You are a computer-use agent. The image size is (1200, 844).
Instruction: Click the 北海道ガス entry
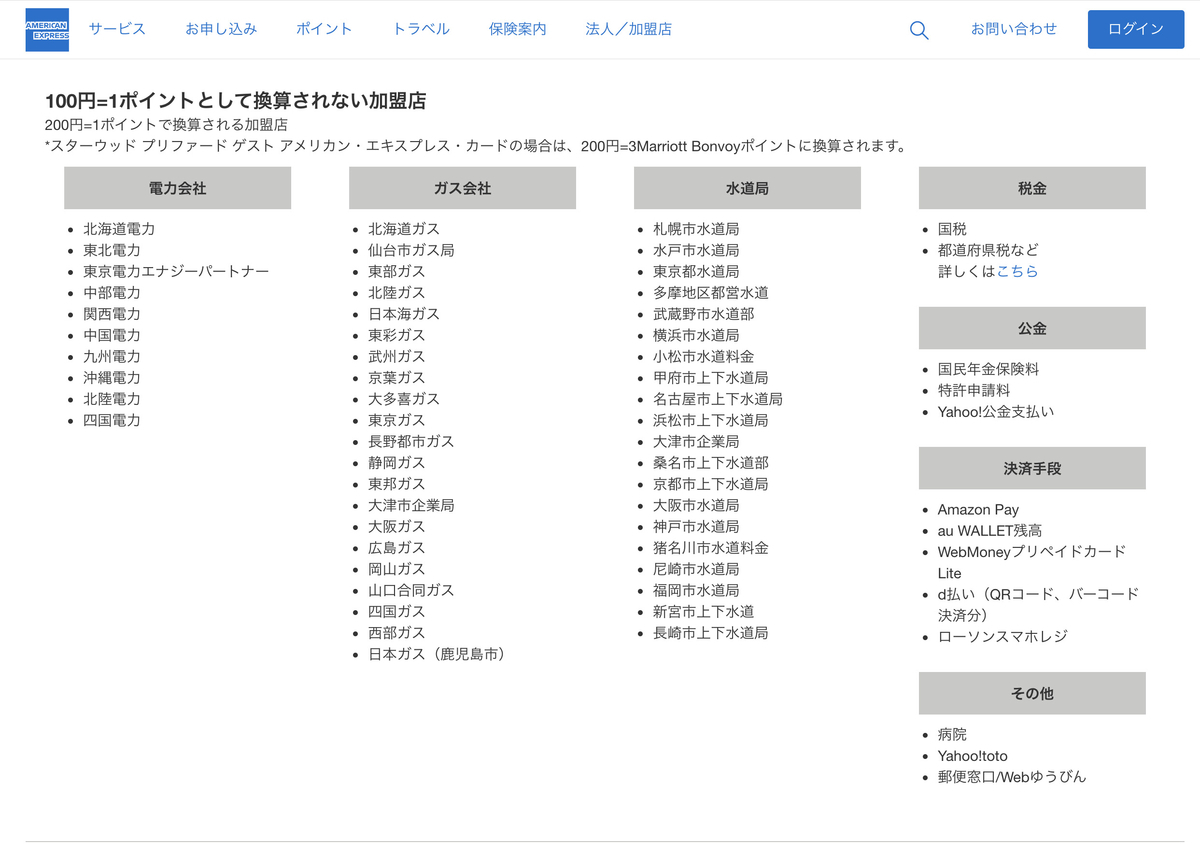(x=404, y=229)
